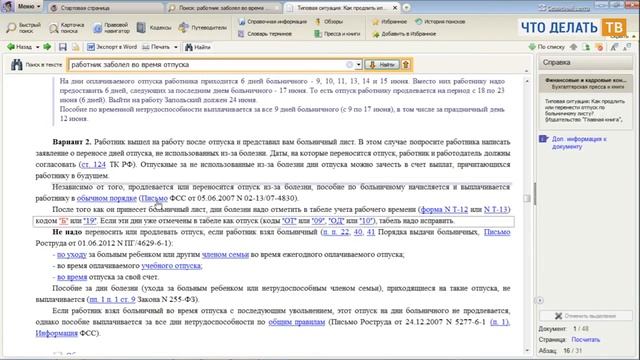Open the общим правилам link
This screenshot has width=640, height=360.
click(297, 322)
